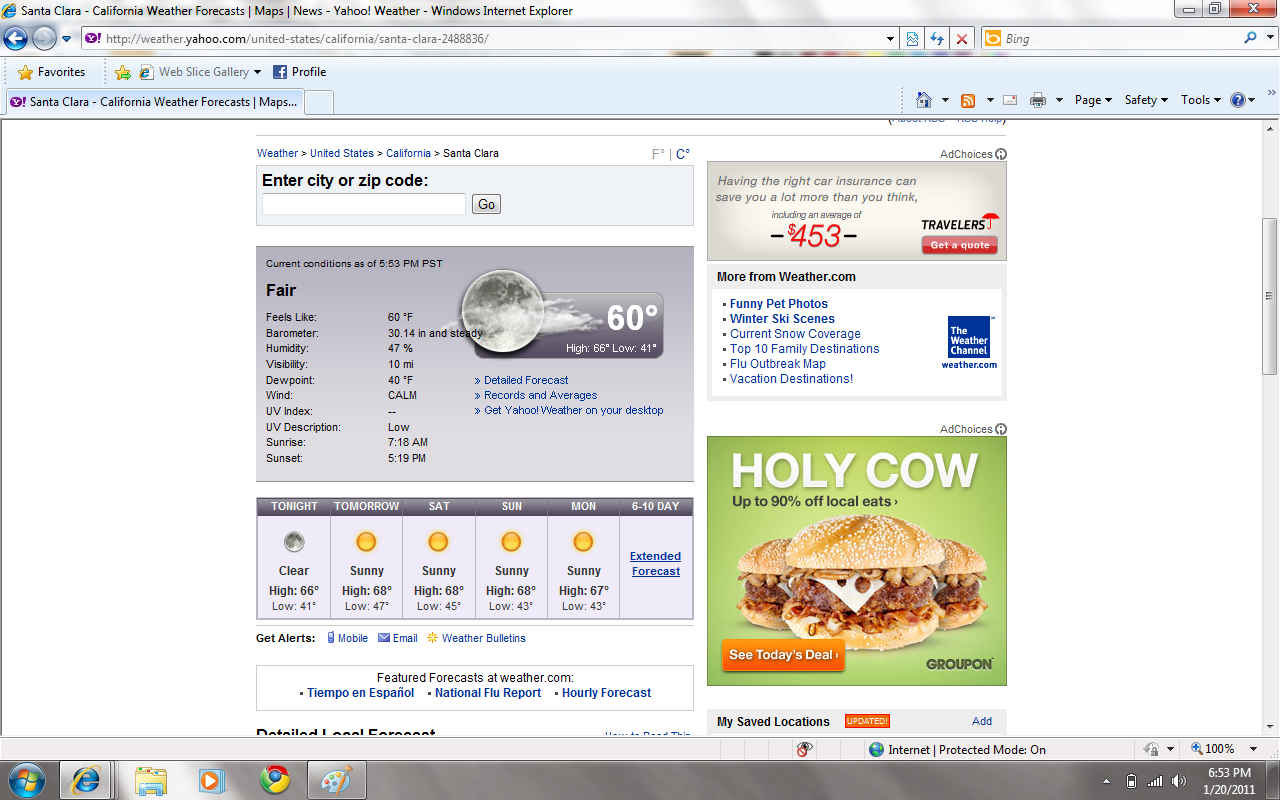Click the Bing search magnifier icon
Screen dimensions: 1280x800
(x=1250, y=38)
